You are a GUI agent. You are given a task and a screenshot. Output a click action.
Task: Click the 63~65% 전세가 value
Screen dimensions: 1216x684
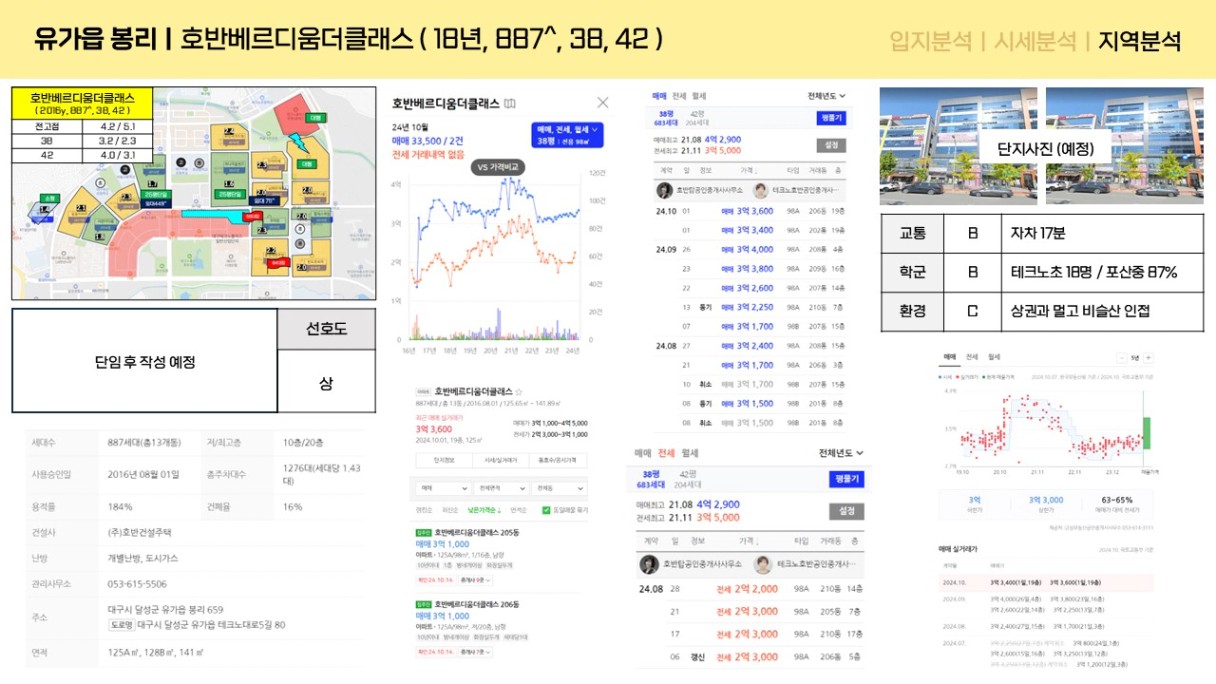coord(1117,499)
